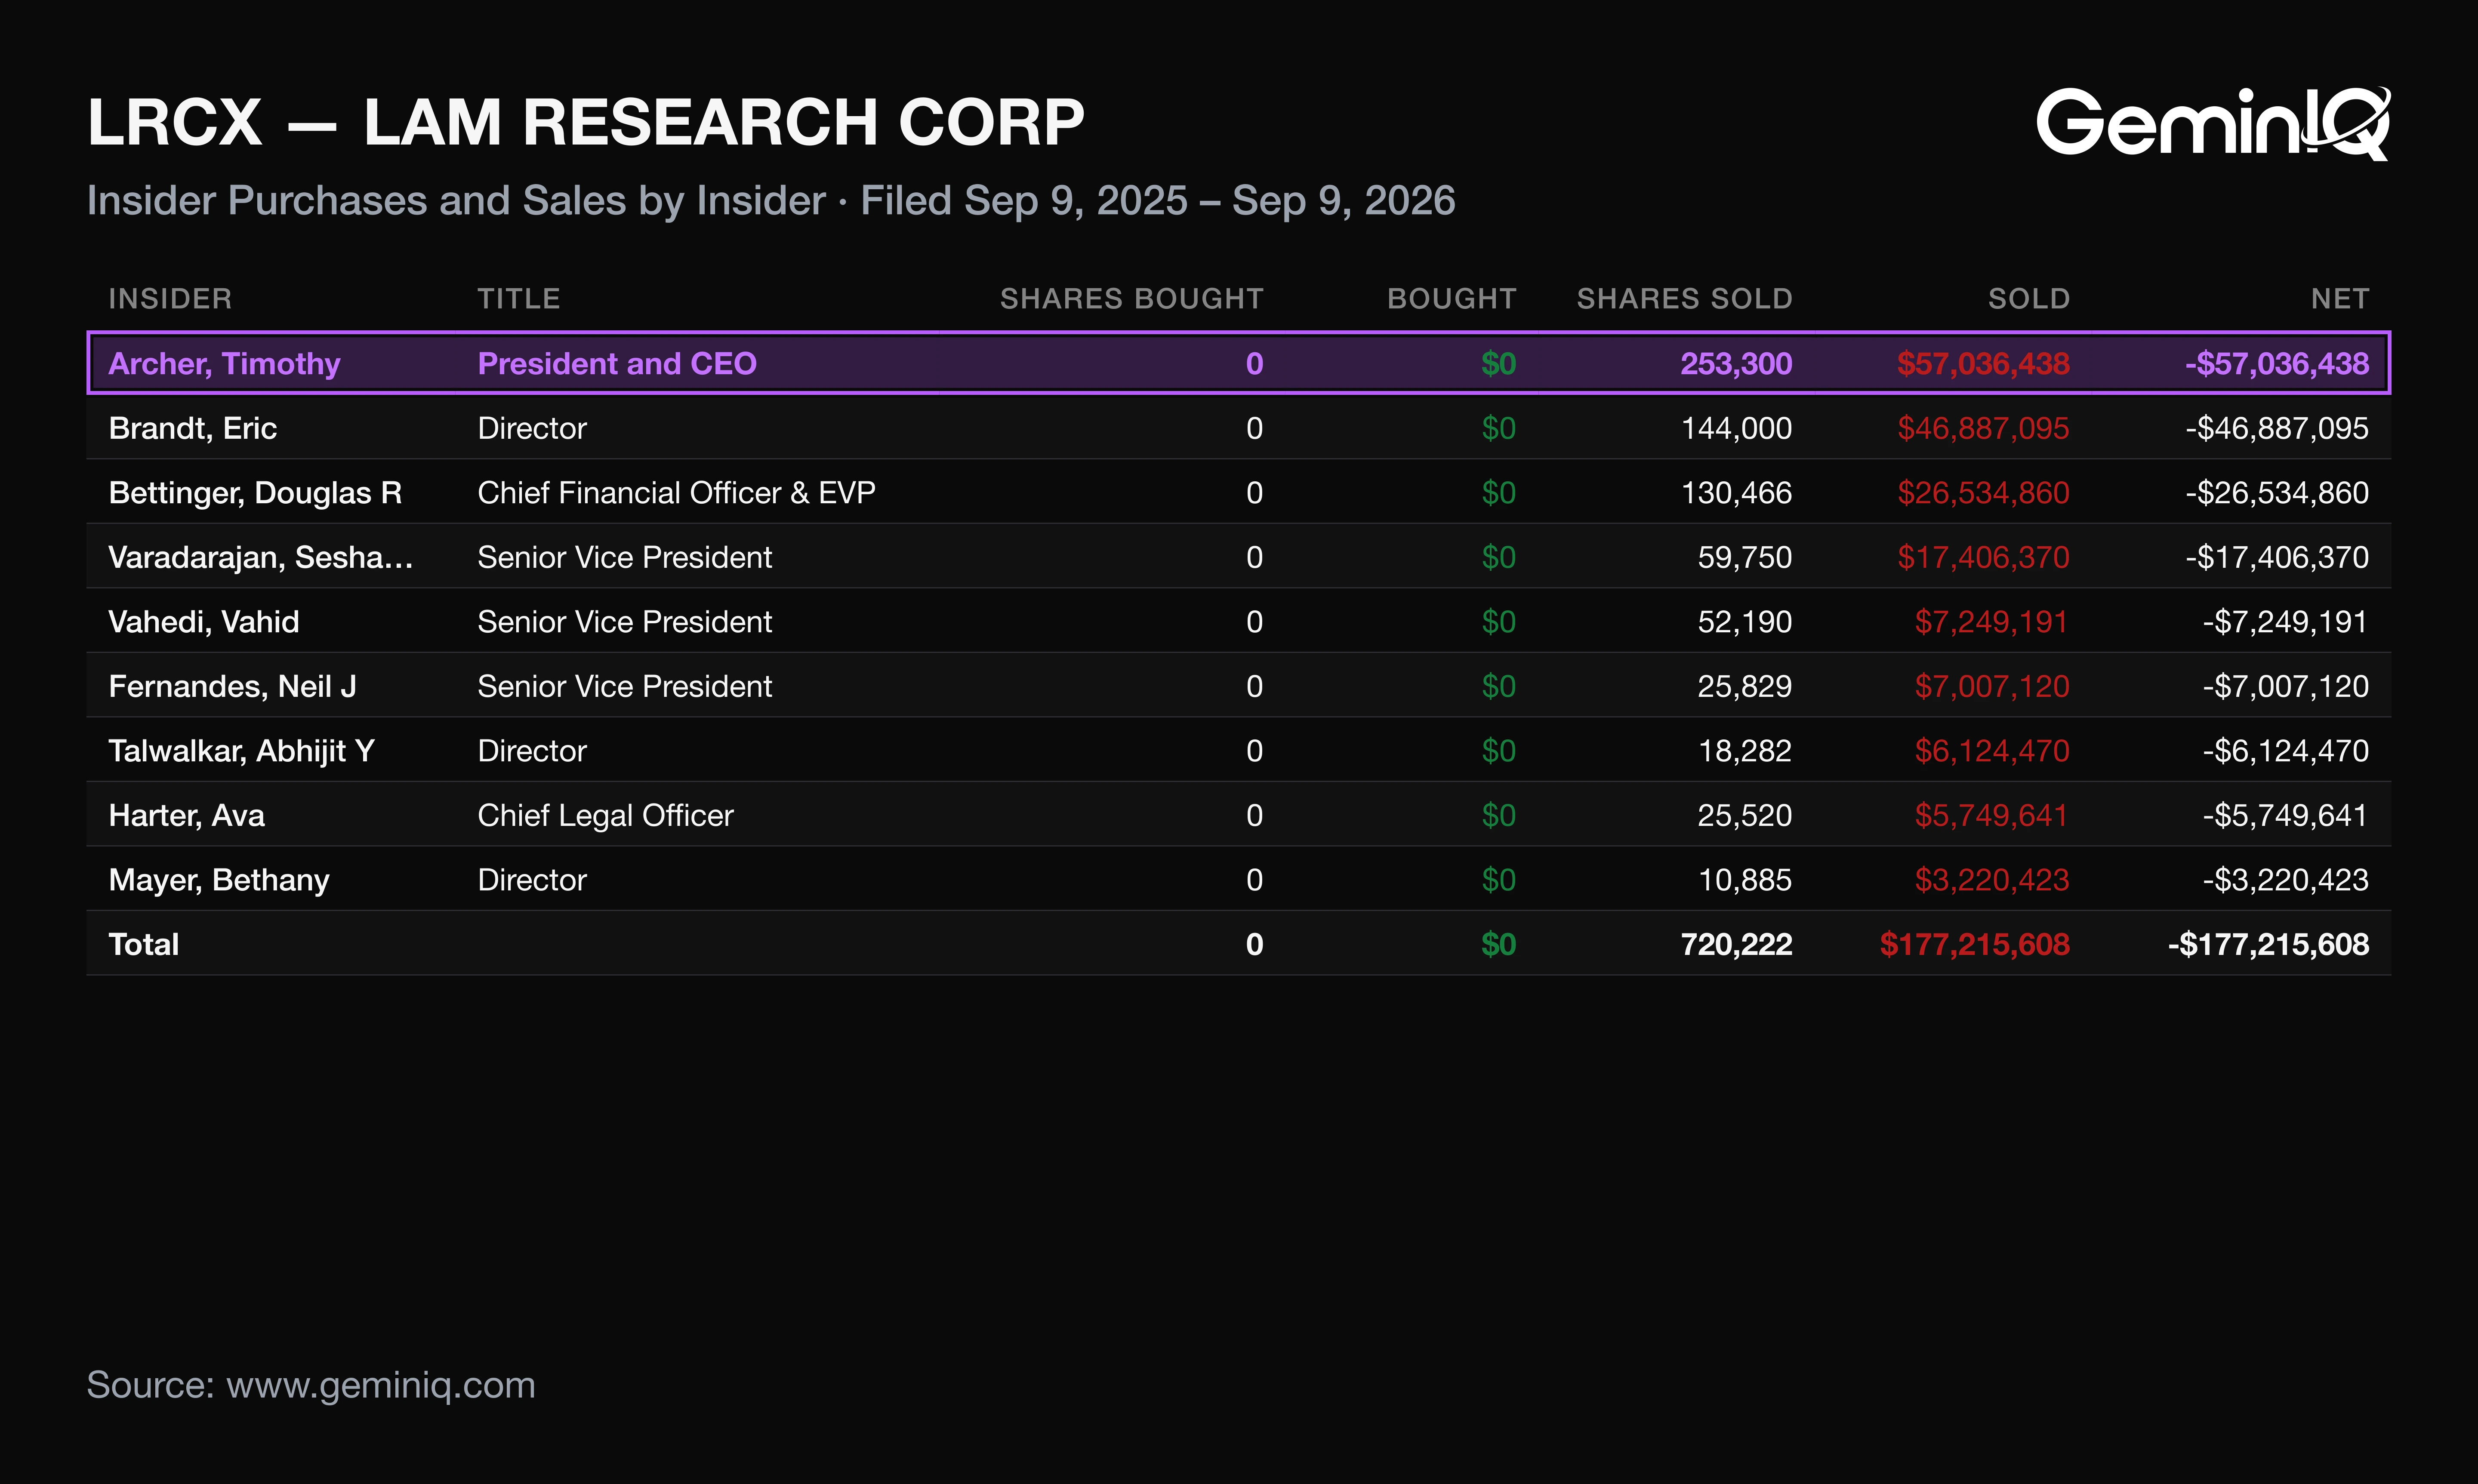The width and height of the screenshot is (2478, 1484).
Task: Open the Source: www.geminiq.com link
Action: pos(311,1385)
